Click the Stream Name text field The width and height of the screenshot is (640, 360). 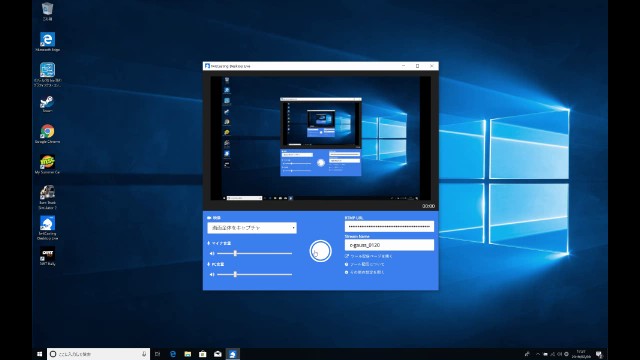tap(389, 245)
